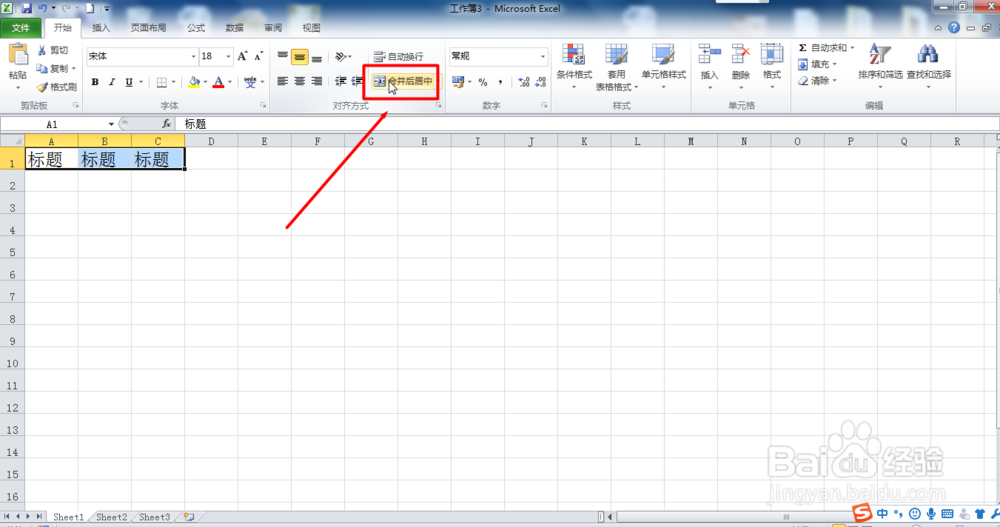
Task: Decrease decimal places
Action: pos(541,82)
